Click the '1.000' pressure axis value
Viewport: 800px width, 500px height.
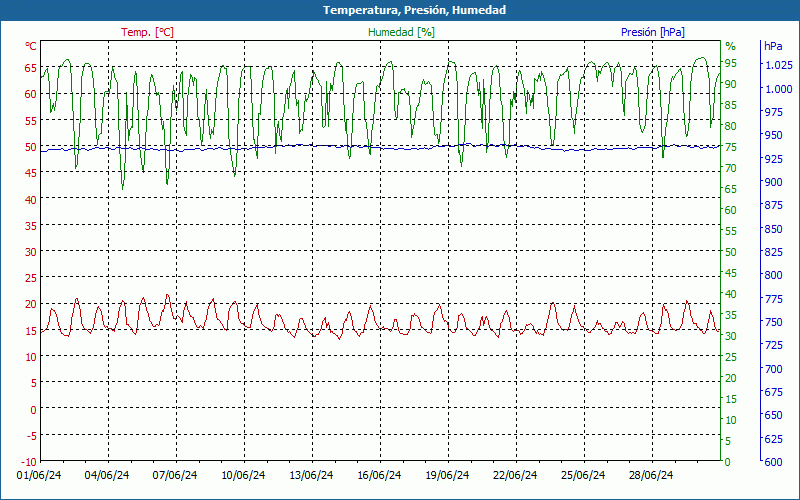point(779,89)
